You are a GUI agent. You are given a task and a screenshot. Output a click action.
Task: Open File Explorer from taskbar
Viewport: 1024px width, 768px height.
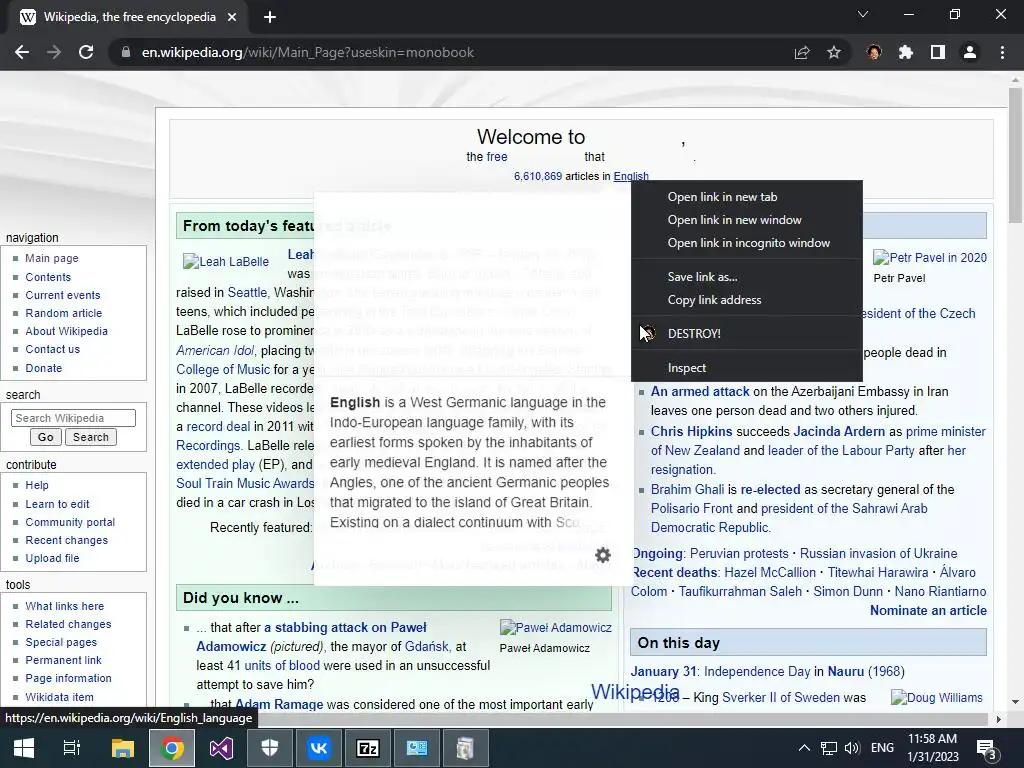(x=122, y=748)
